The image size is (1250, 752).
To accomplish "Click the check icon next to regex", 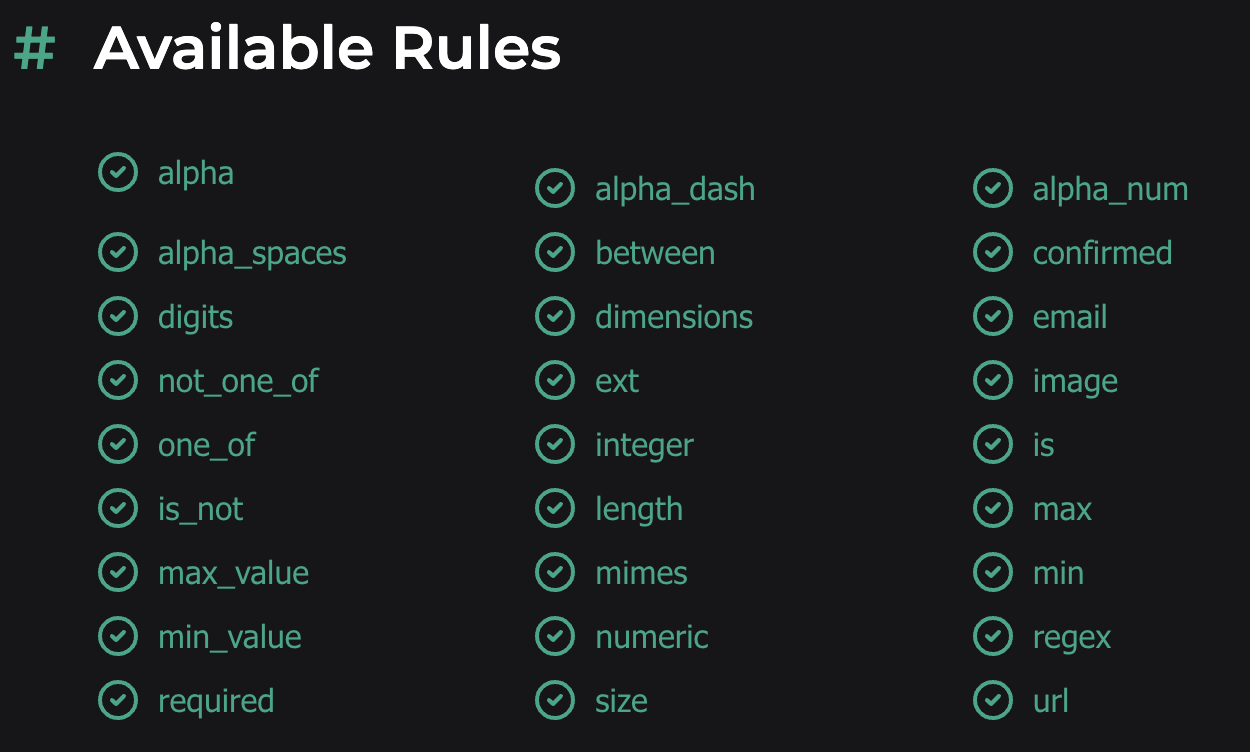I will click(993, 636).
